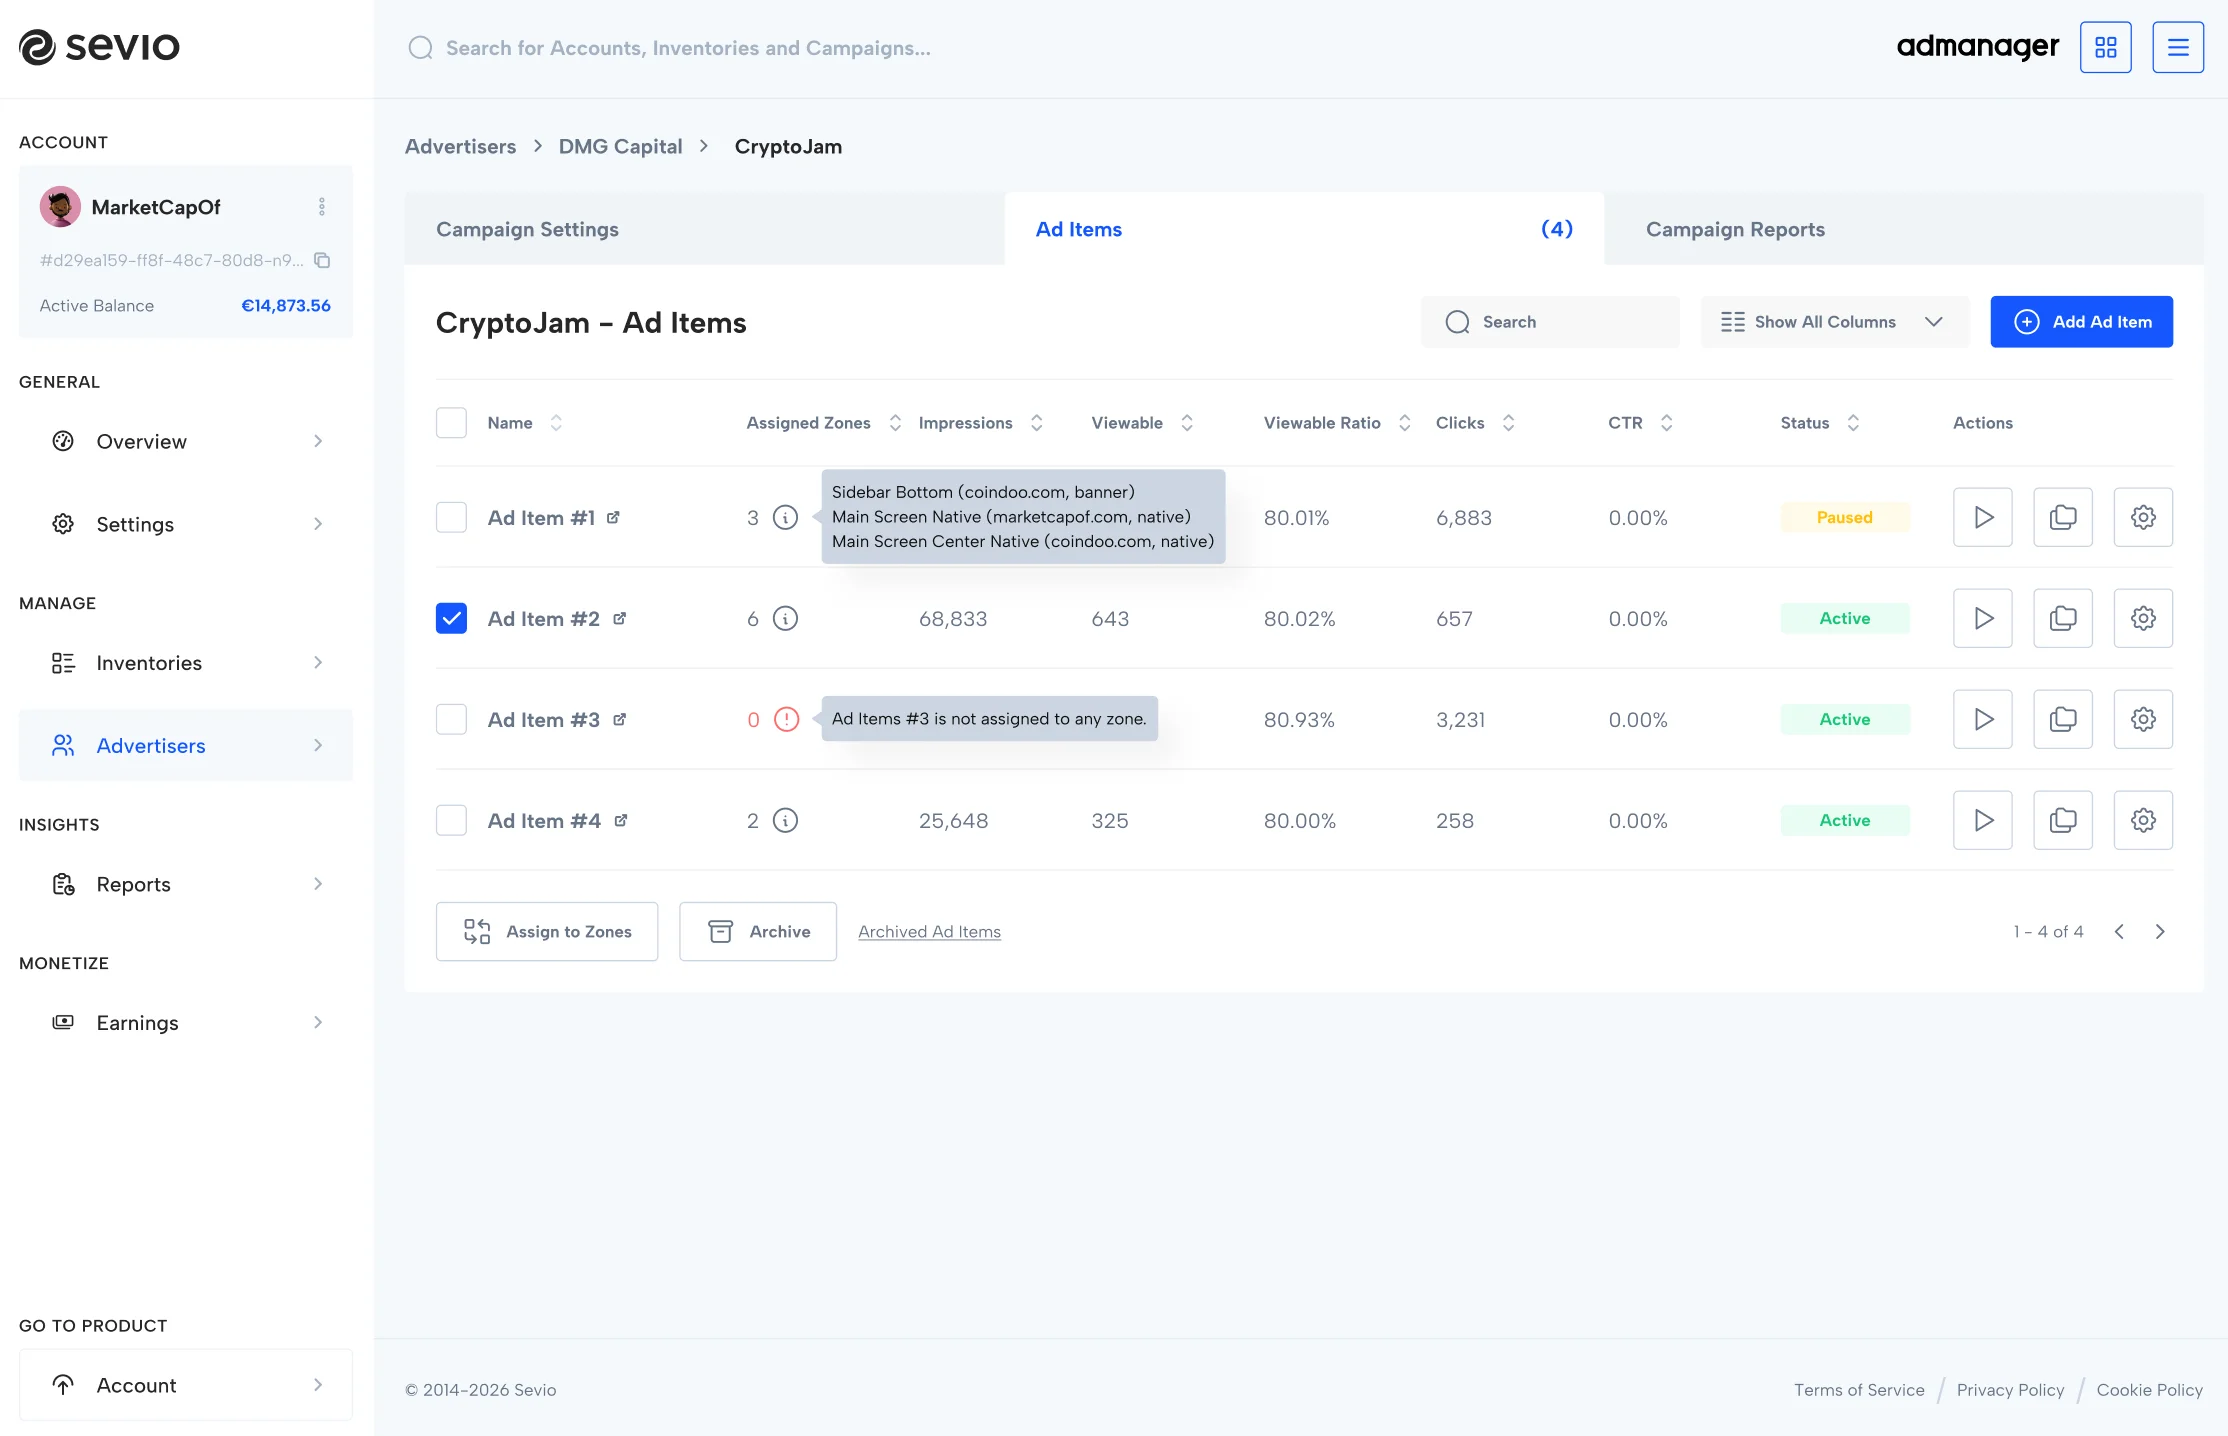The height and width of the screenshot is (1436, 2228).
Task: Open Archived Ad Items link
Action: (x=929, y=931)
